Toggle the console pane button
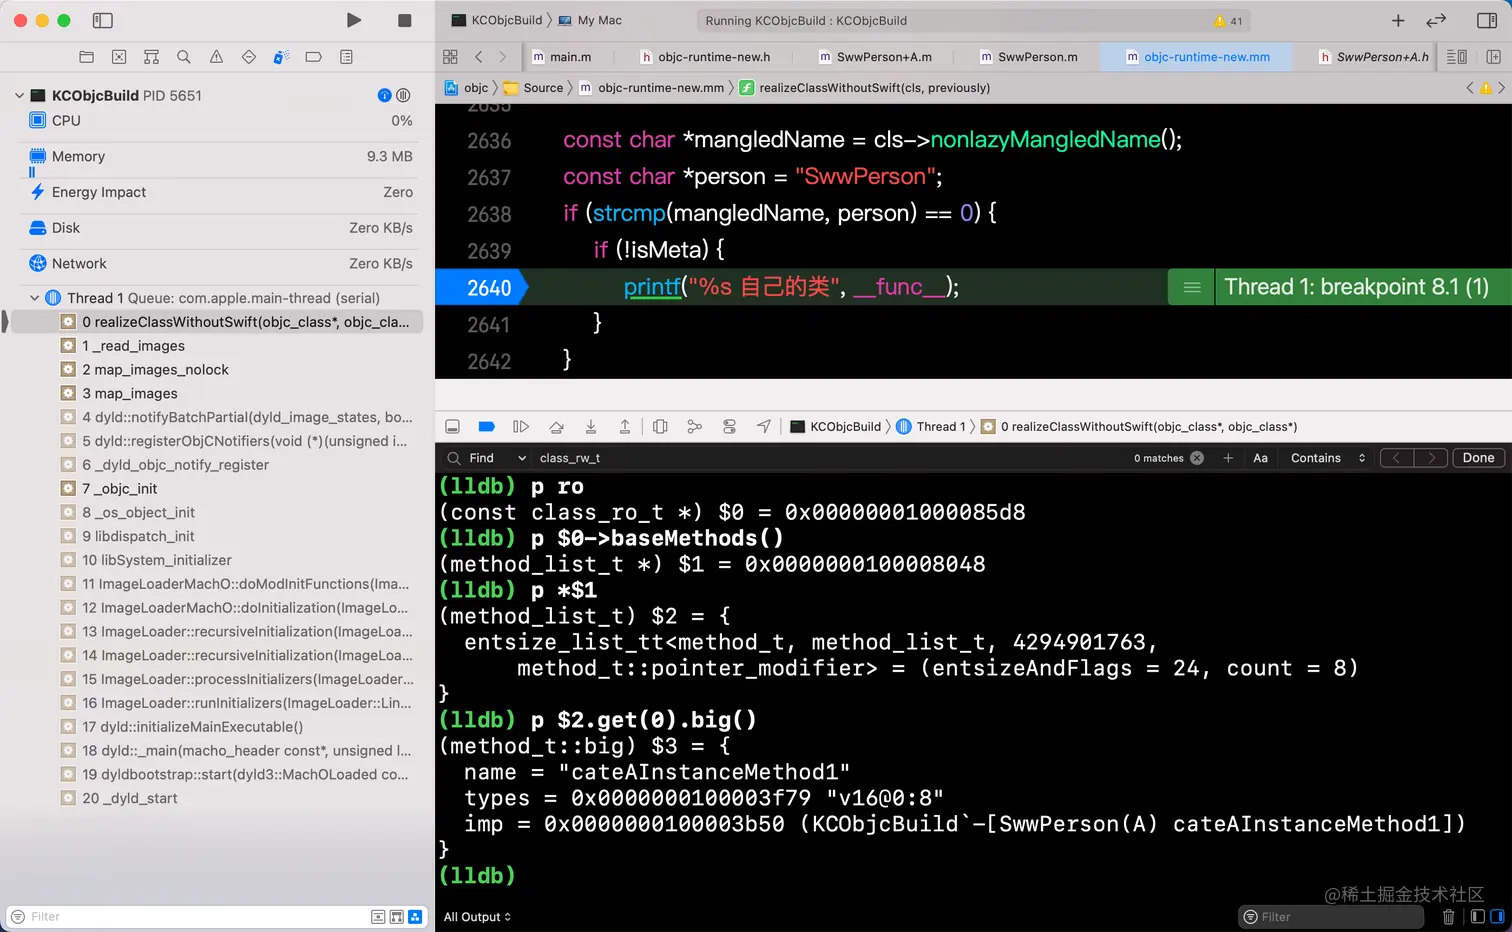 click(1497, 917)
